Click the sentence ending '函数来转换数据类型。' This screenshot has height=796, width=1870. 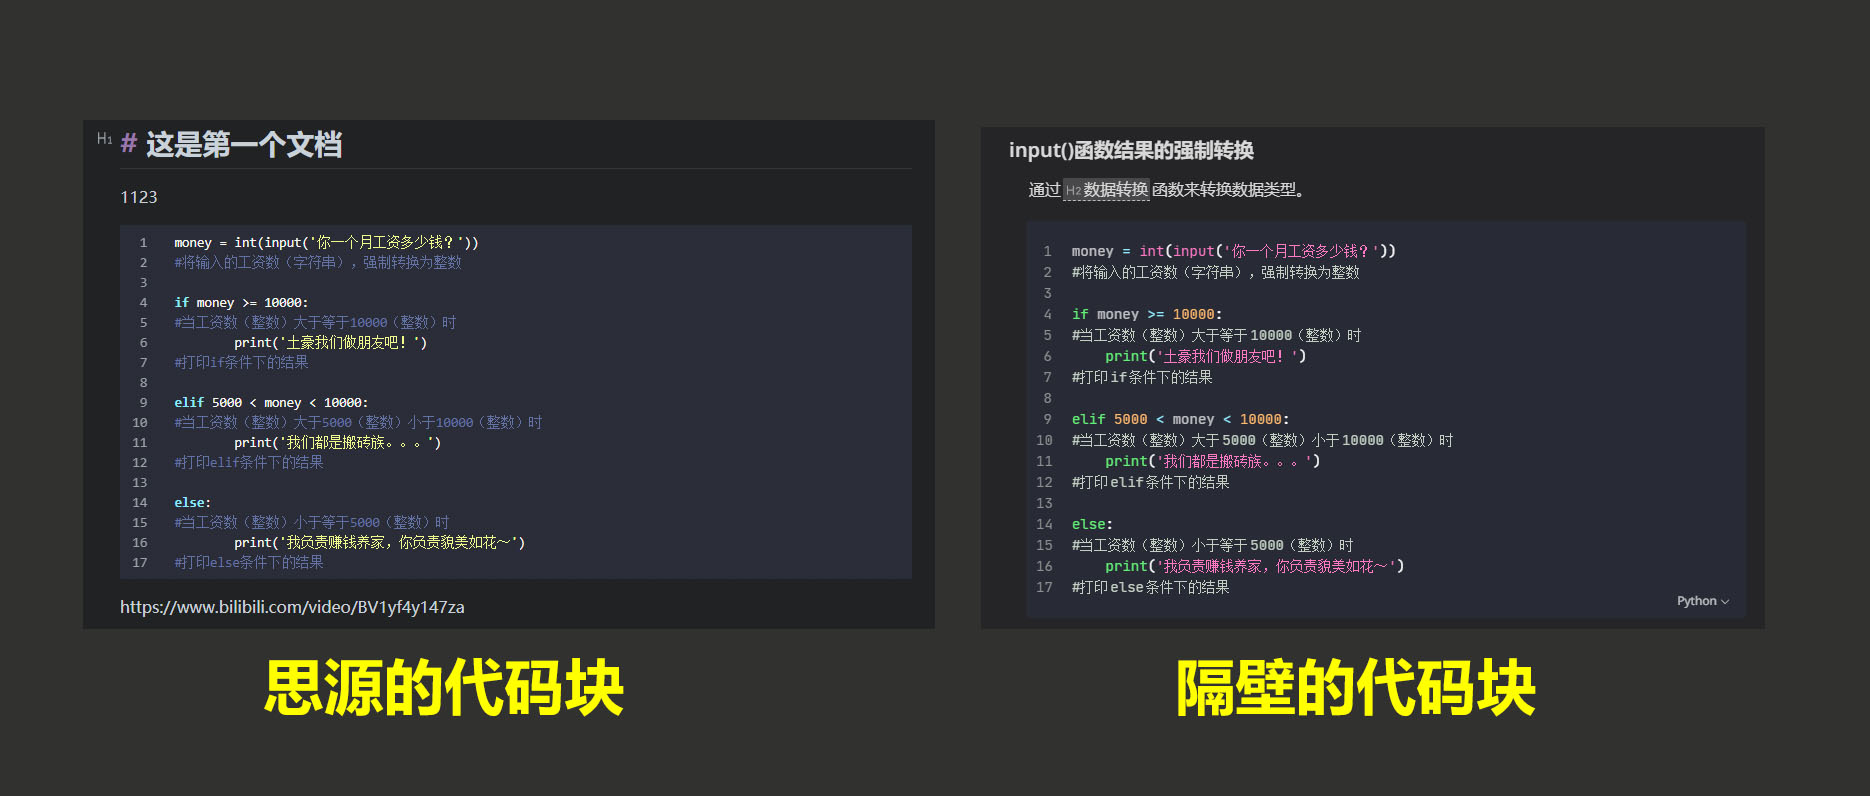click(1229, 190)
